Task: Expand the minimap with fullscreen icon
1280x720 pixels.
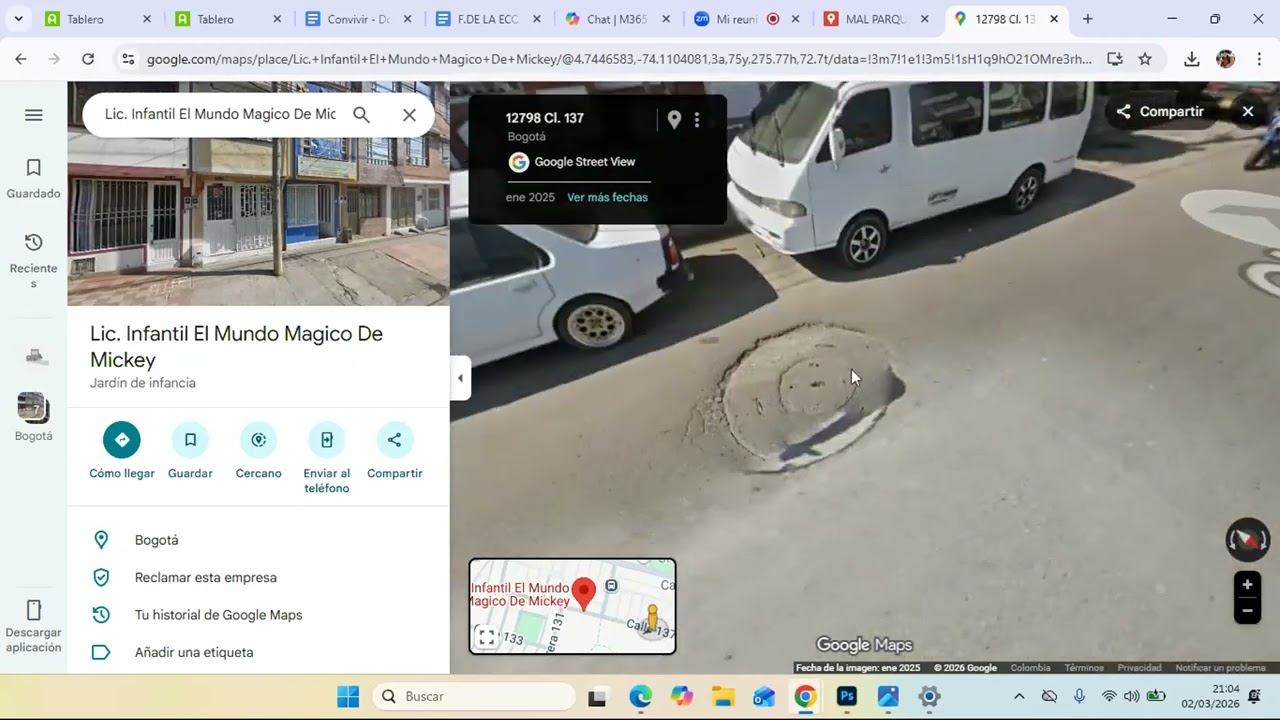Action: click(486, 637)
